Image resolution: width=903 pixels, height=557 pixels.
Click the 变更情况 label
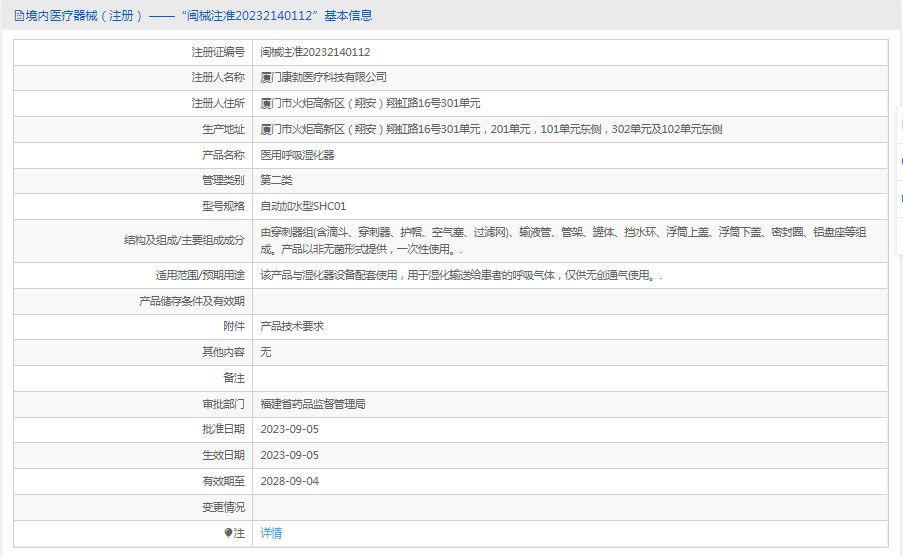(223, 507)
